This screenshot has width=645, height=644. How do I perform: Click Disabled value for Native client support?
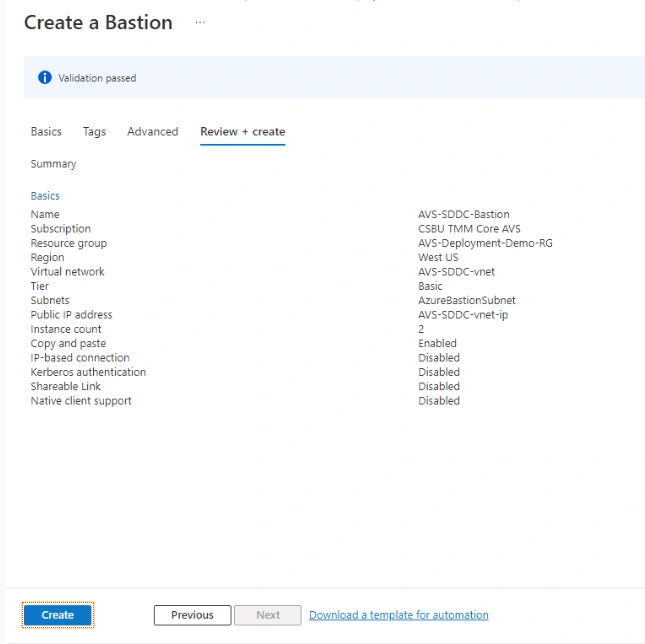pyautogui.click(x=439, y=401)
